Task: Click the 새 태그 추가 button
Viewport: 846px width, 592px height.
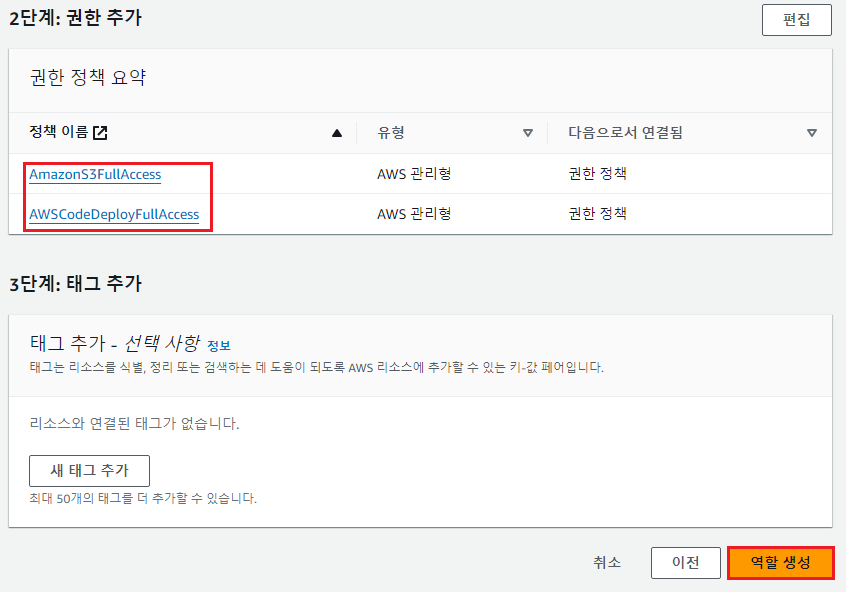Action: coord(89,471)
